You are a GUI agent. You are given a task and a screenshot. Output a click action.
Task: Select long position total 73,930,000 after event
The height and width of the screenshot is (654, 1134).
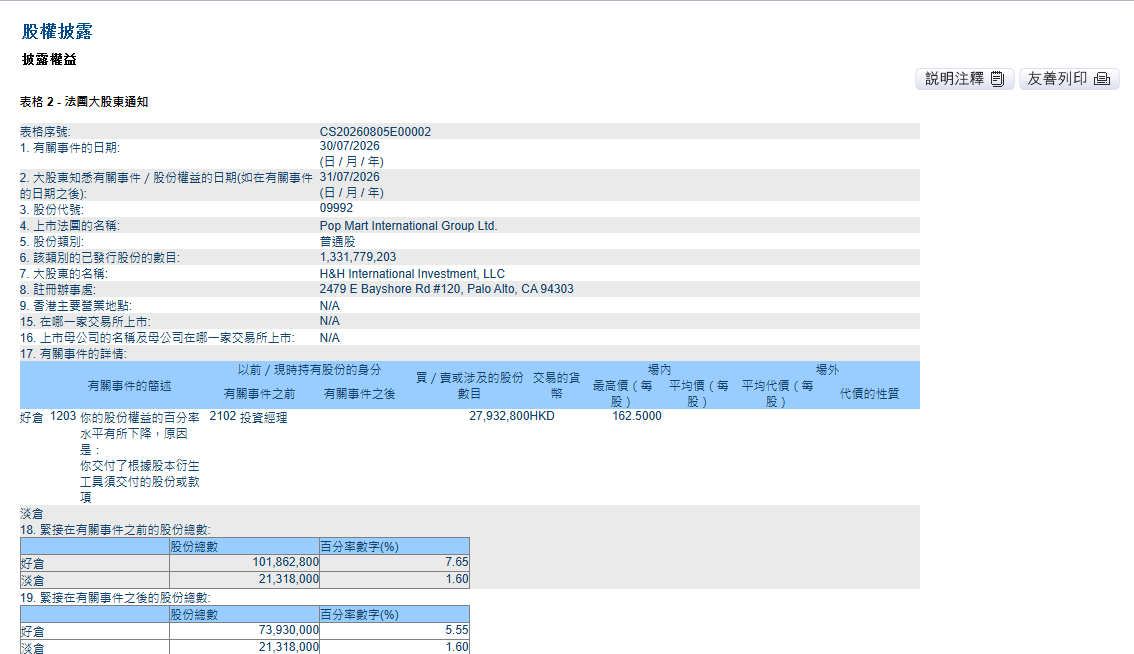[x=289, y=630]
